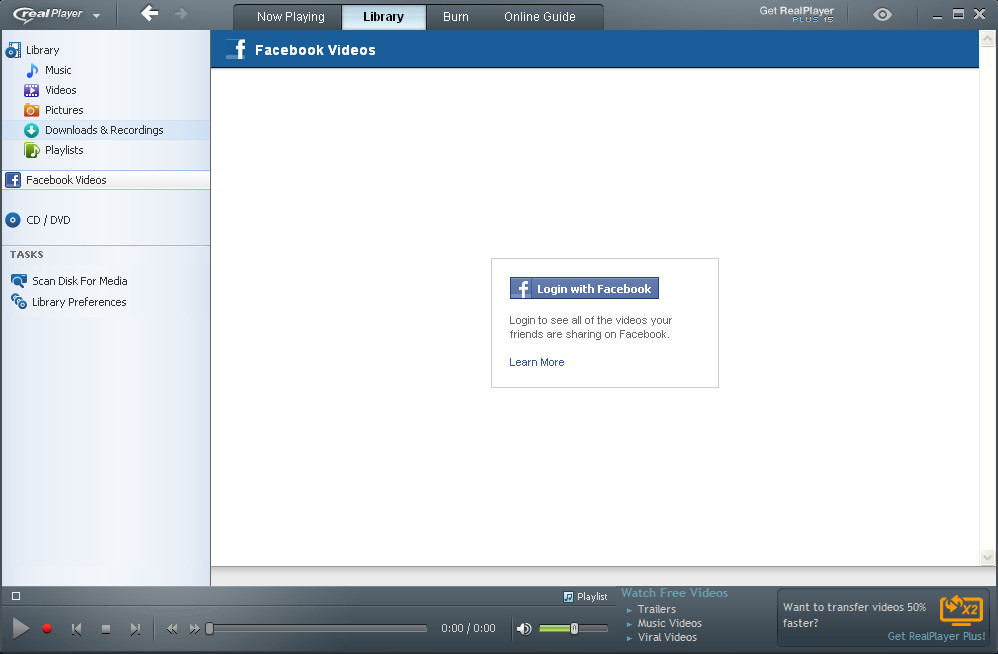Viewport: 998px width, 654px height.
Task: Stop playback with the stop button
Action: pyautogui.click(x=106, y=629)
